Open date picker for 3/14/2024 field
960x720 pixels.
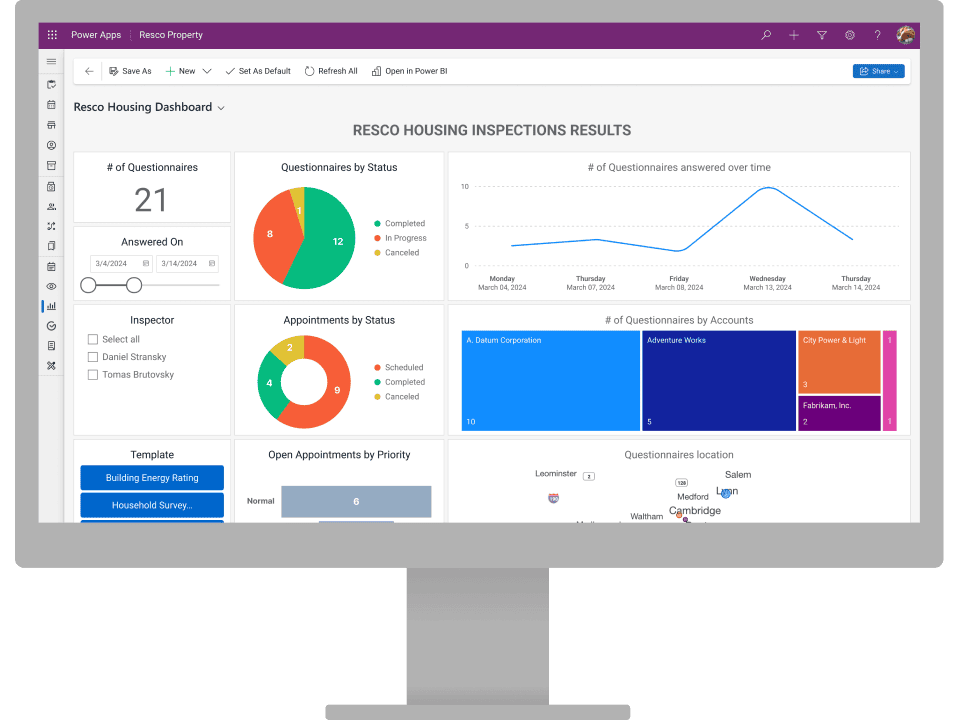click(x=212, y=263)
